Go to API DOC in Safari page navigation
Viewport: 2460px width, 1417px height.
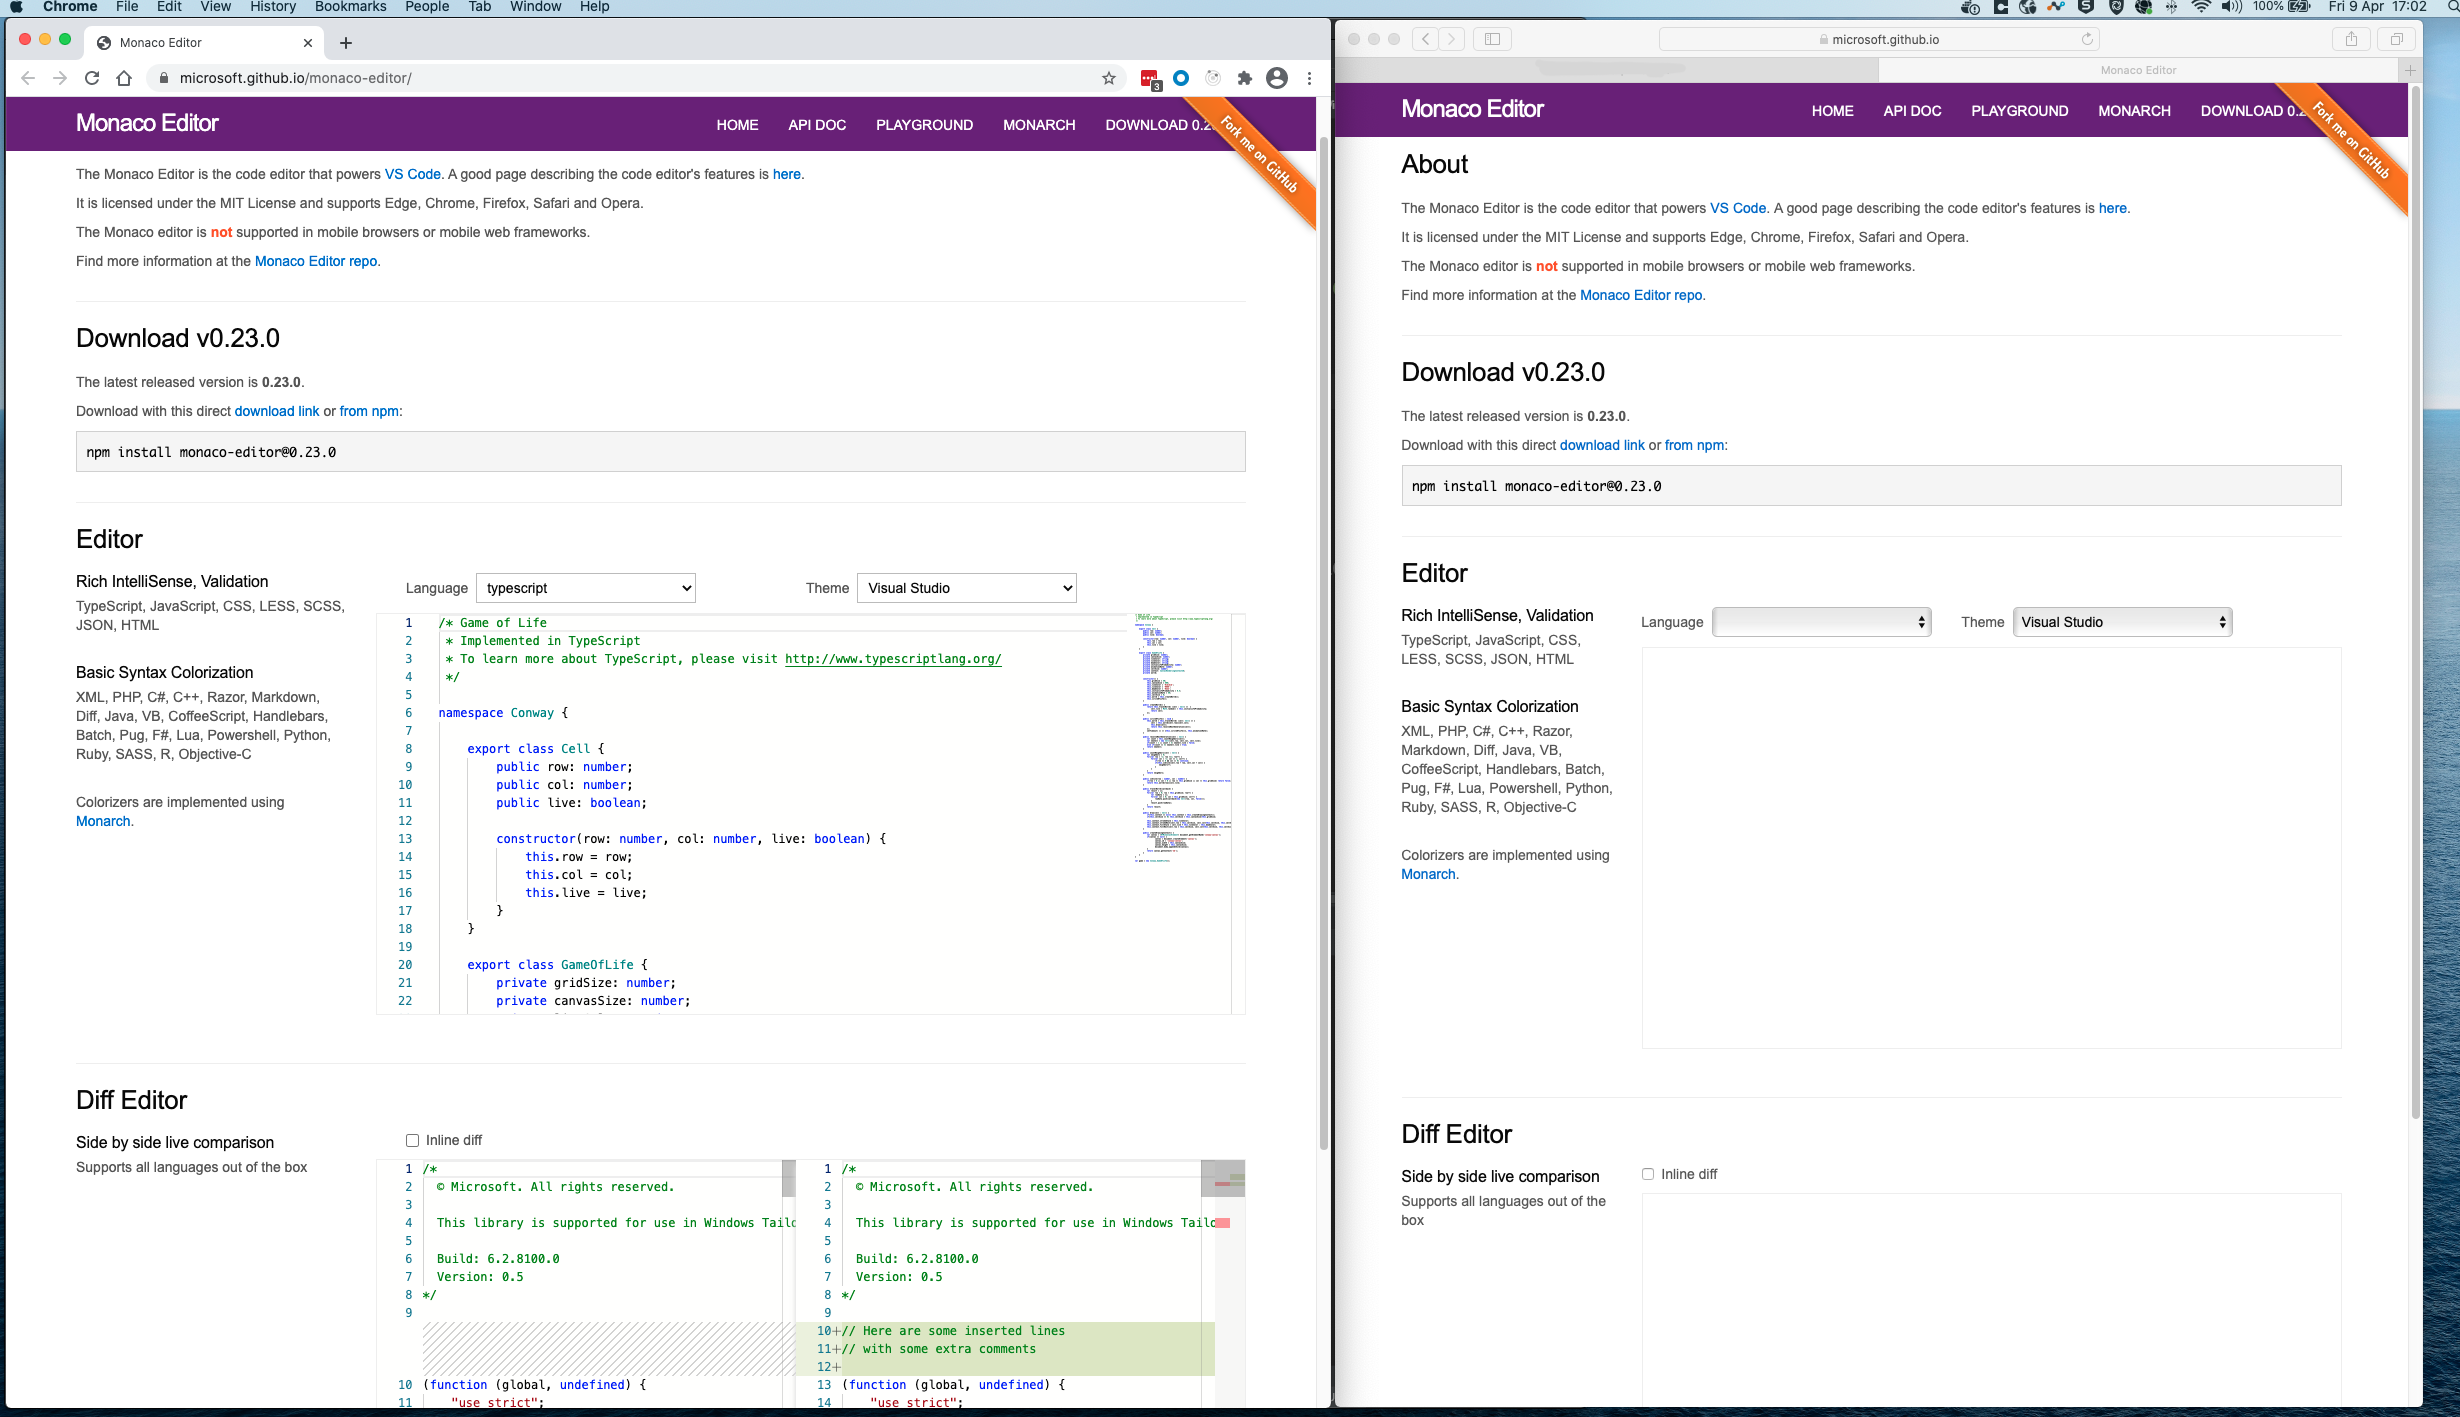tap(1912, 111)
